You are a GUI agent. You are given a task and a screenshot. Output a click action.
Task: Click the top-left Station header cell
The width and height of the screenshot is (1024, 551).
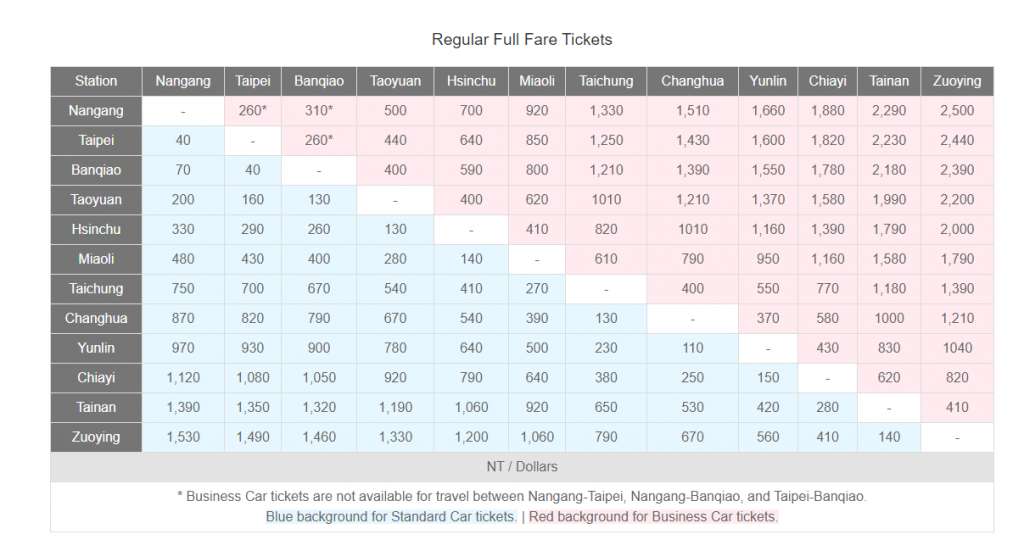[96, 81]
